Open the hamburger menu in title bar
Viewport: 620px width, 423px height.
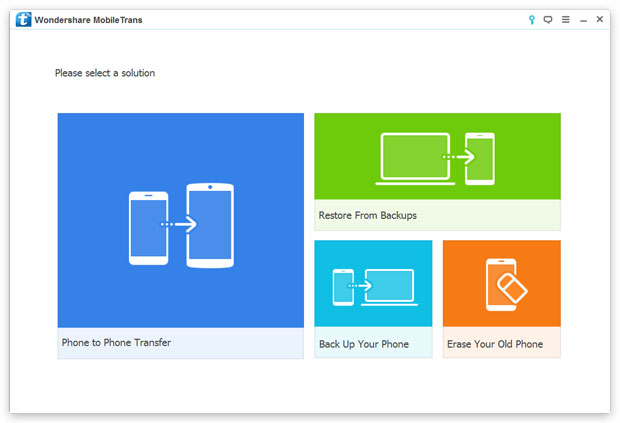566,19
